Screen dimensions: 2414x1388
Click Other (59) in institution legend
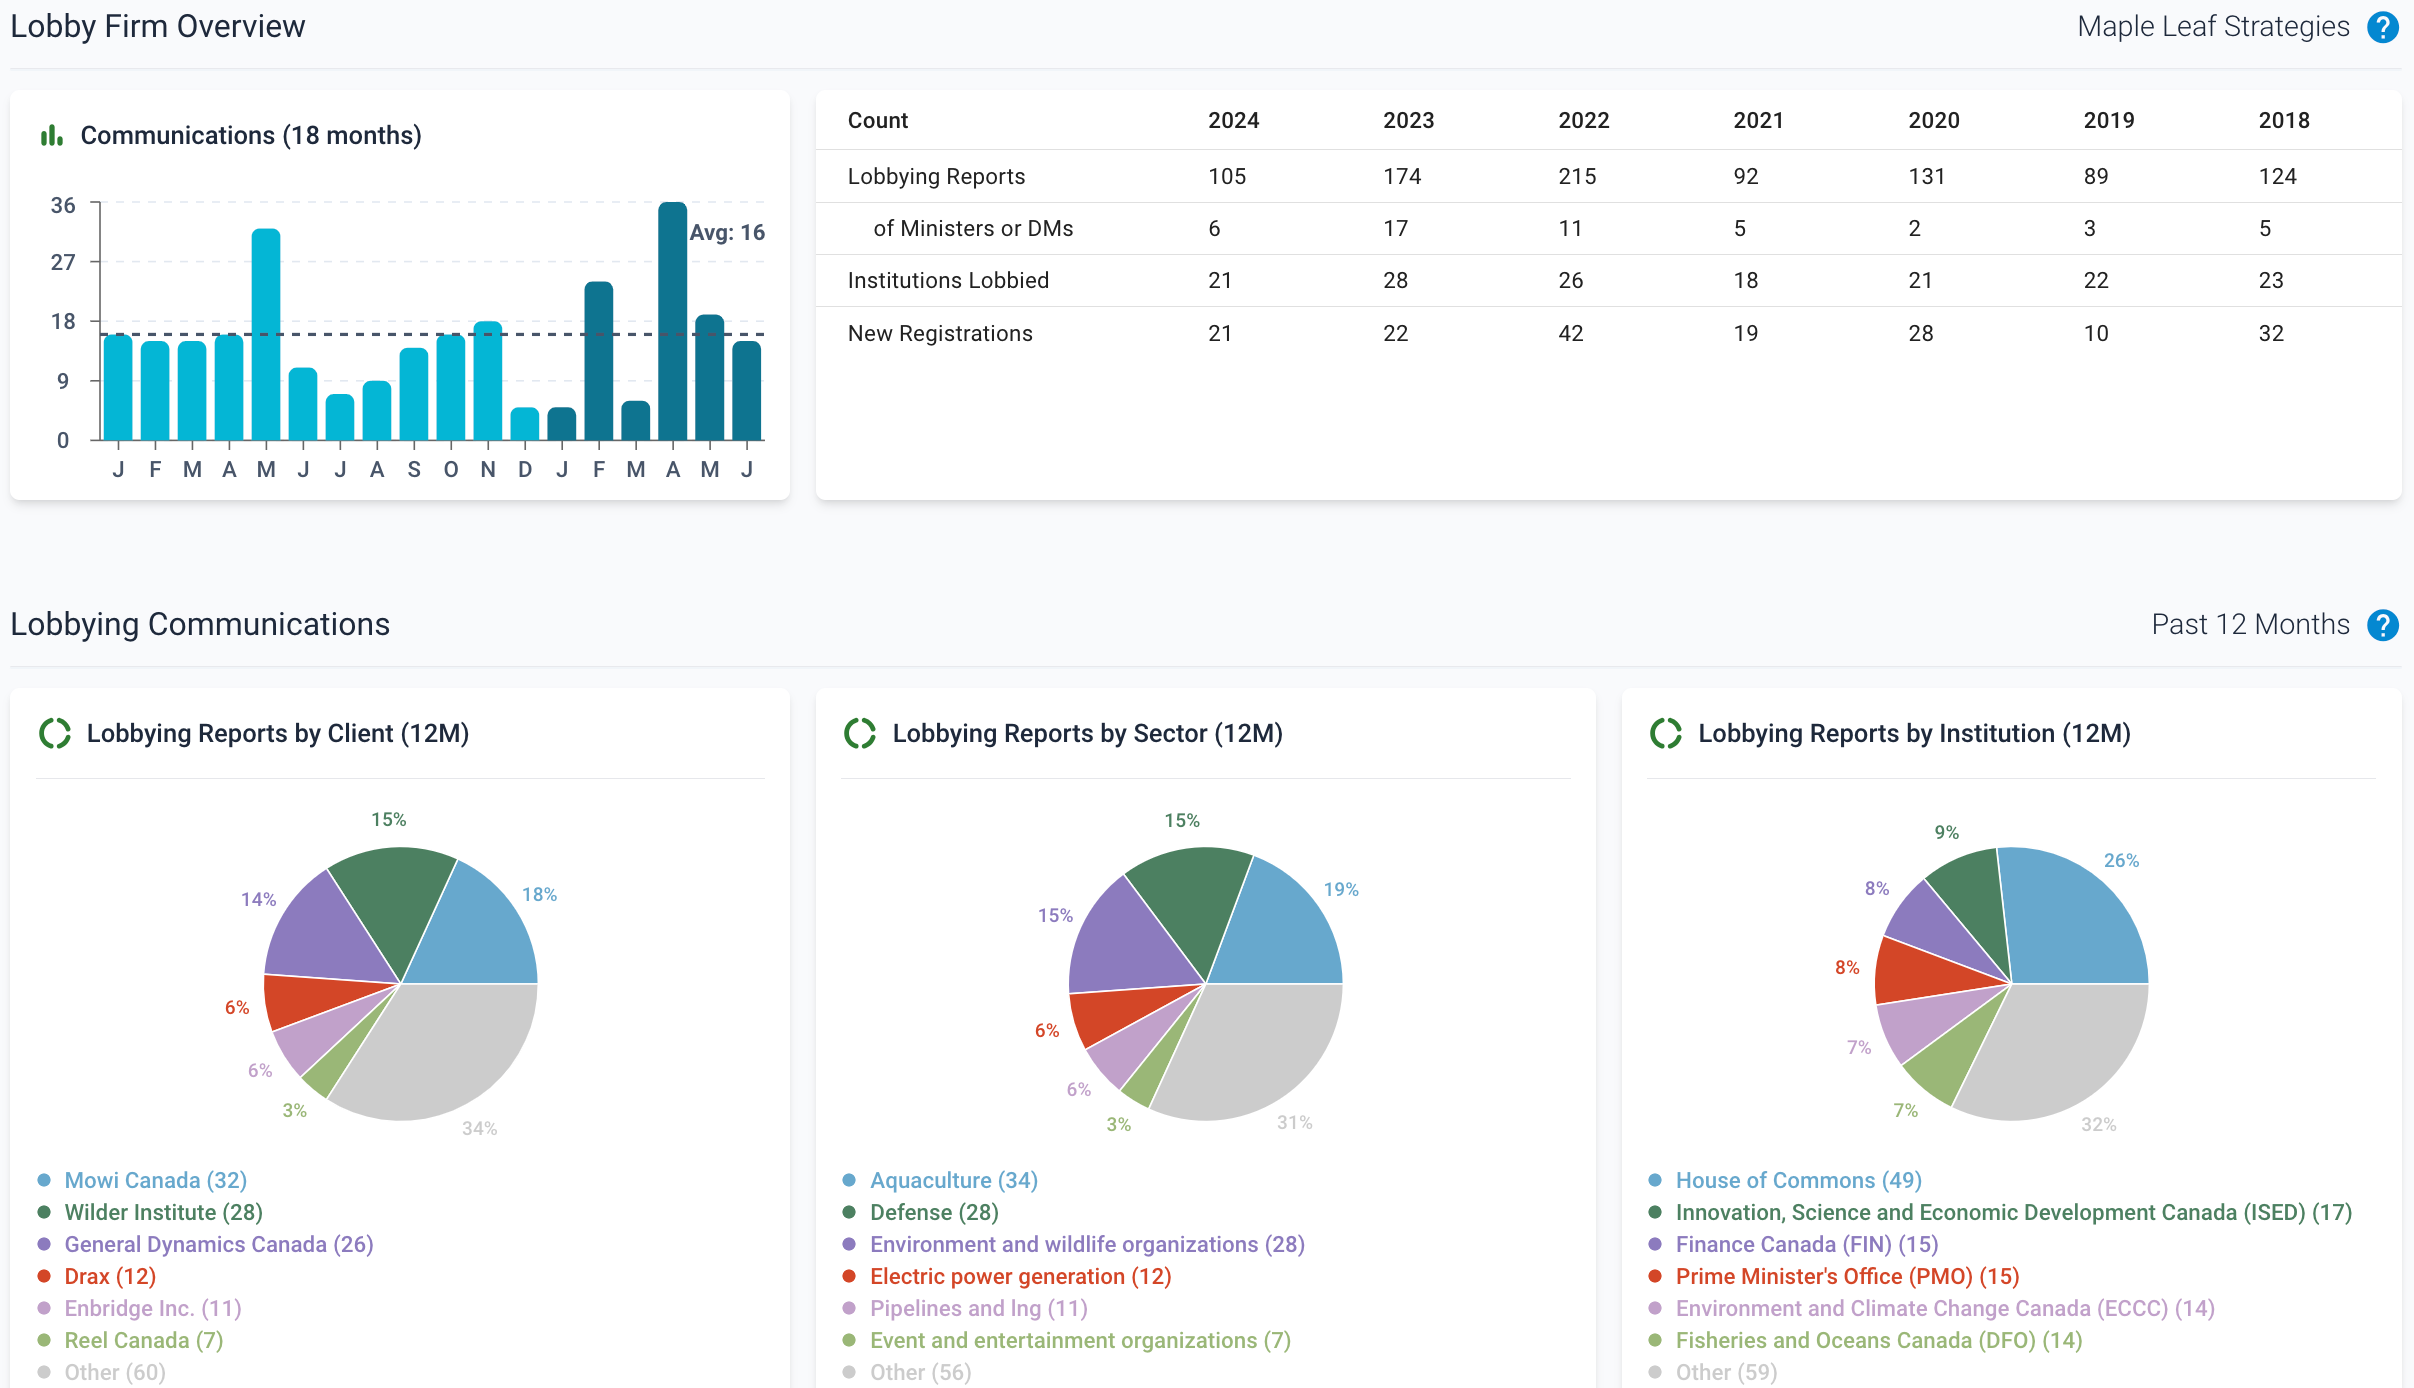click(1726, 1372)
